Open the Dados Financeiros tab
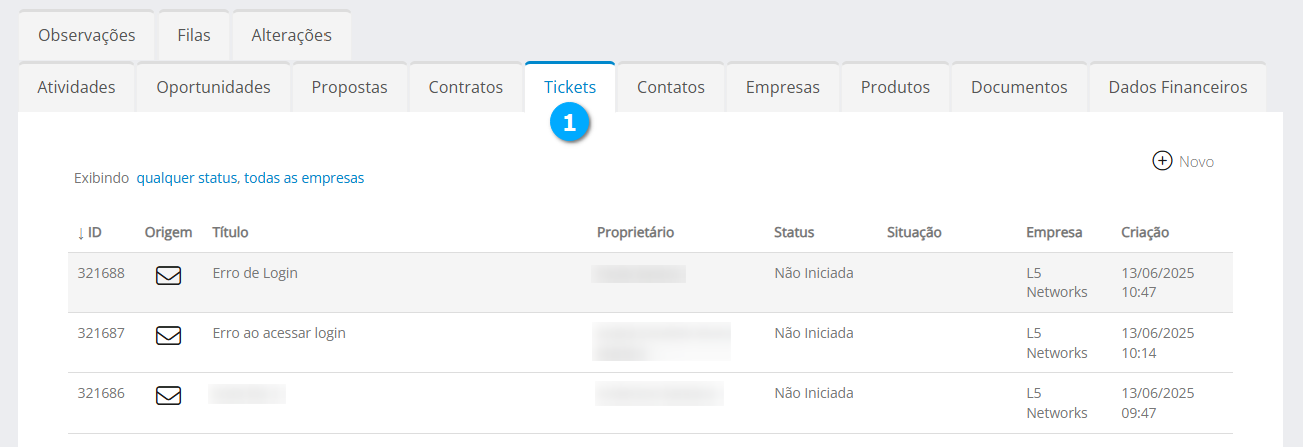The image size is (1303, 447). click(1177, 87)
